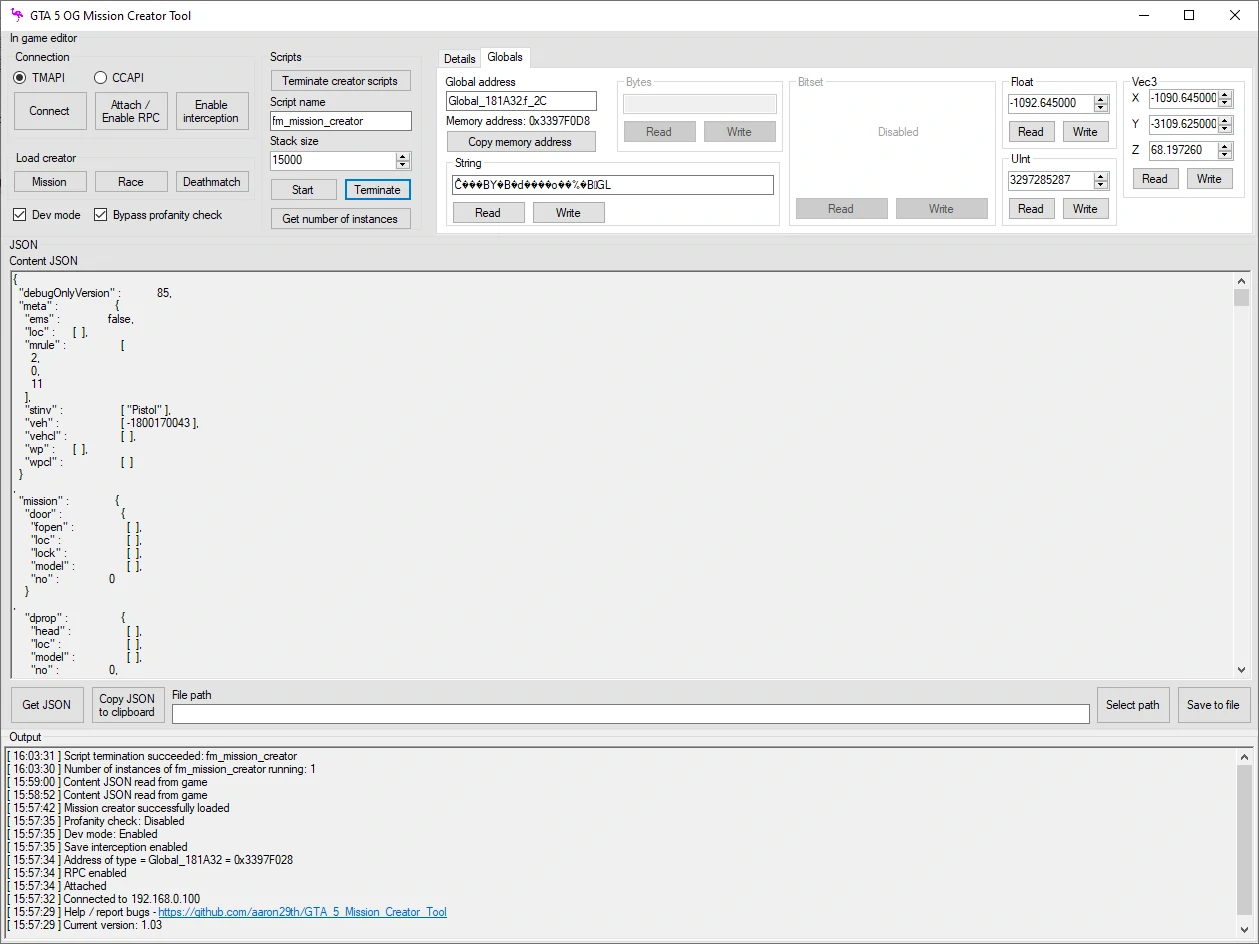
Task: Click Read in the UInt group
Action: [x=1031, y=209]
